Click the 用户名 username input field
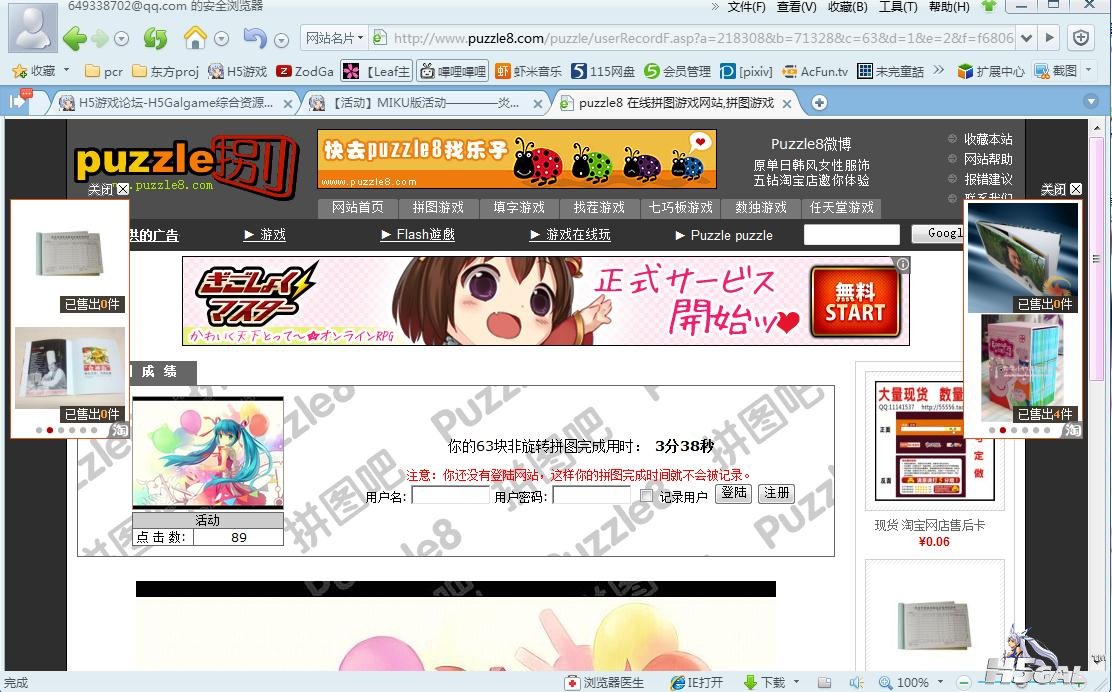1112x692 pixels. pos(450,496)
